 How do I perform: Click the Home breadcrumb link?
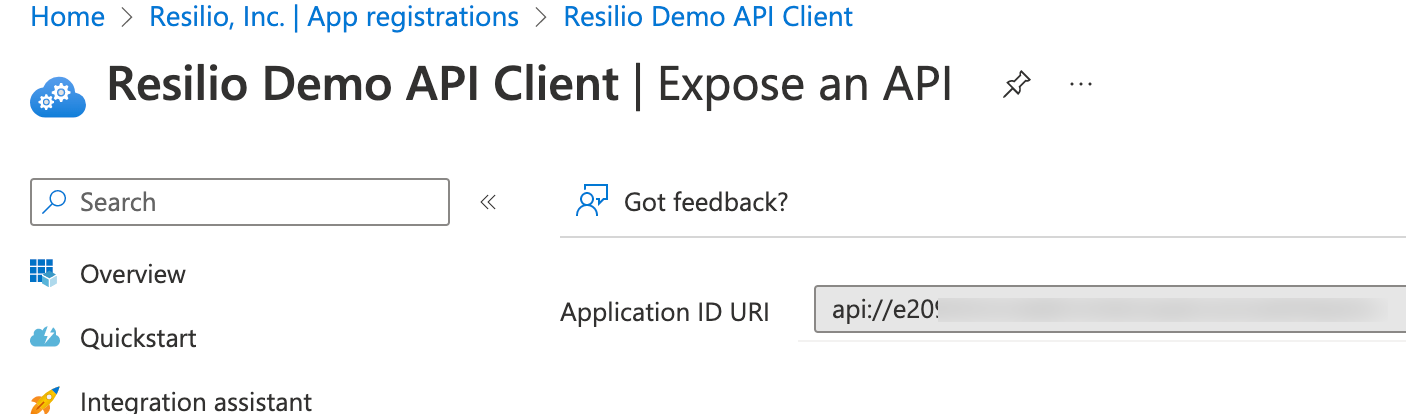tap(67, 17)
